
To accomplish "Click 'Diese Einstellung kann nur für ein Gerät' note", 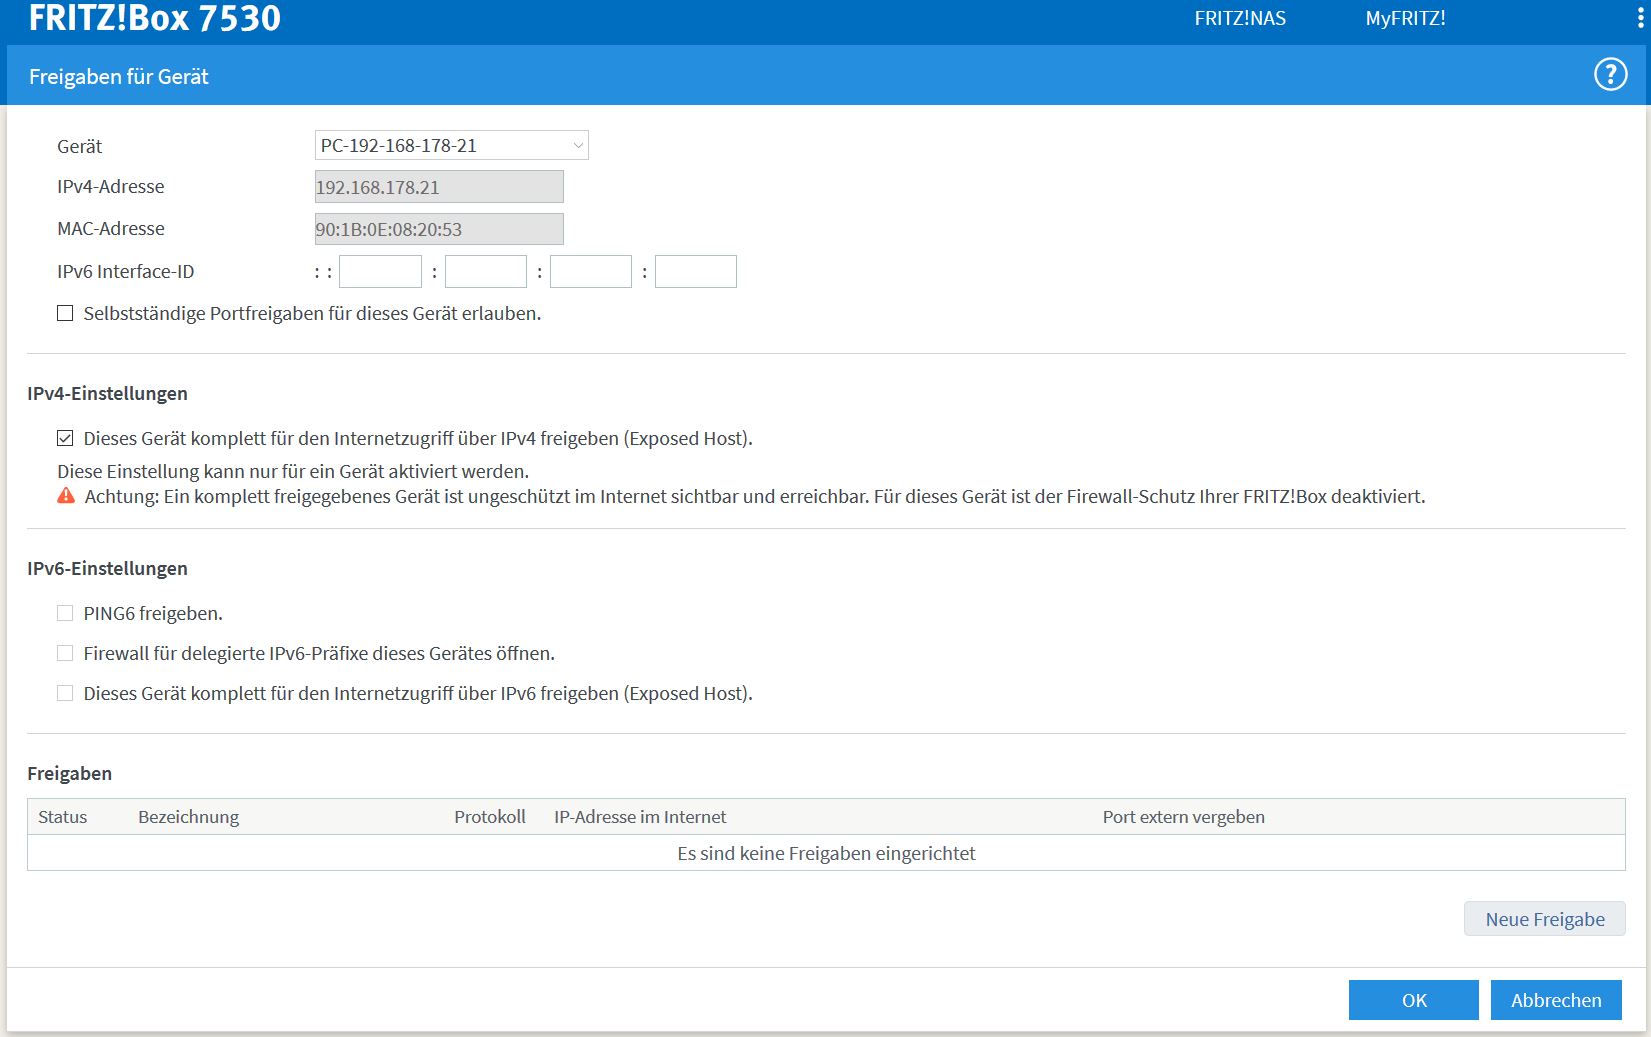I will click(293, 471).
